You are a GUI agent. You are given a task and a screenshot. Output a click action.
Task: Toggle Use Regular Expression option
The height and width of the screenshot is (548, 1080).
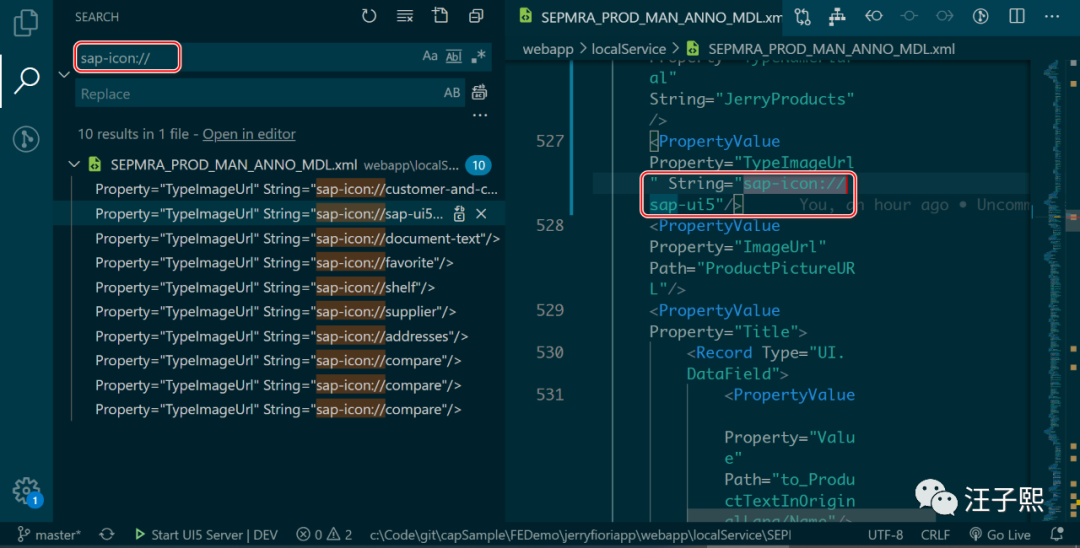pyautogui.click(x=478, y=56)
